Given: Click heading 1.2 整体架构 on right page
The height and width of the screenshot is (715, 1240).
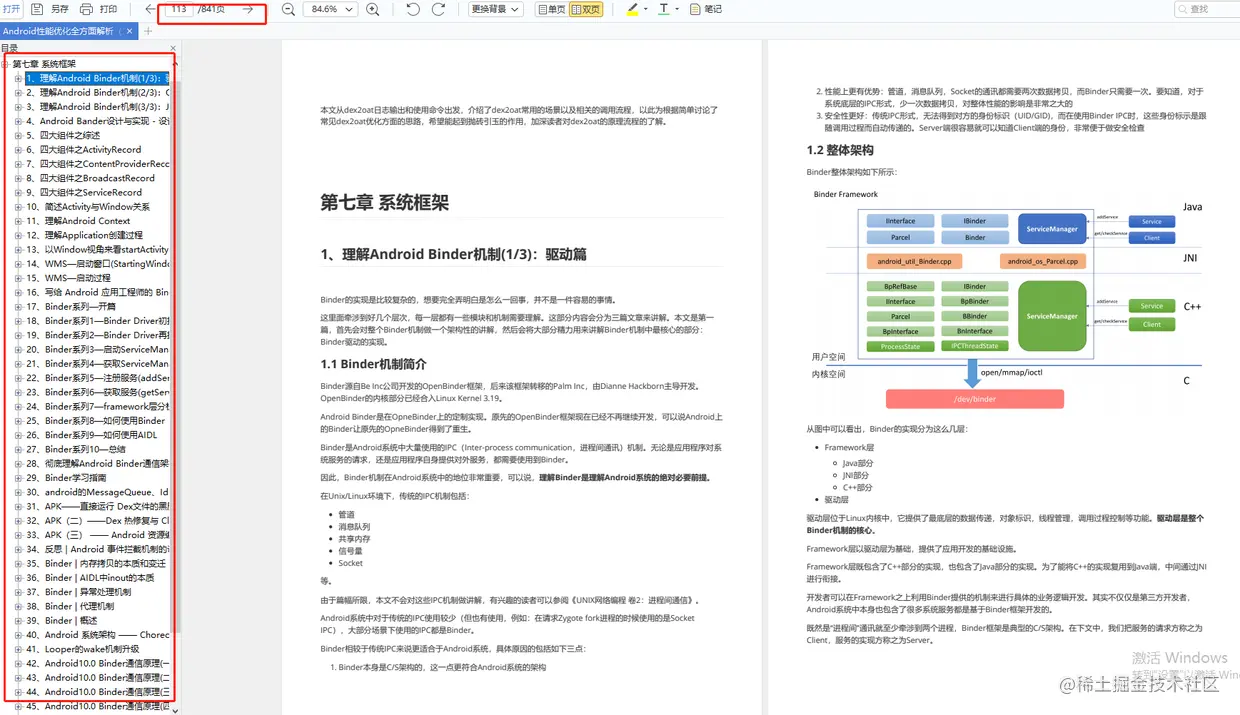Looking at the screenshot, I should tap(840, 151).
